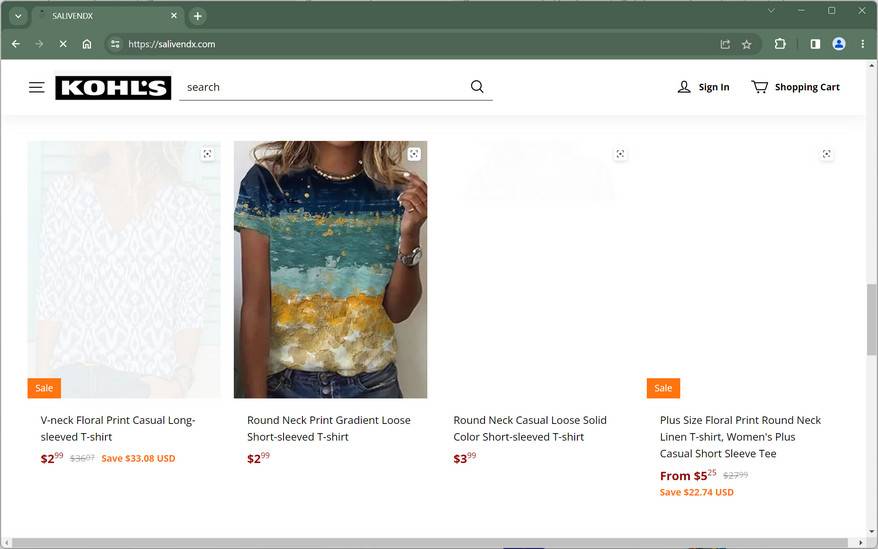Image resolution: width=878 pixels, height=549 pixels.
Task: Toggle the browser side panel
Action: pos(815,44)
